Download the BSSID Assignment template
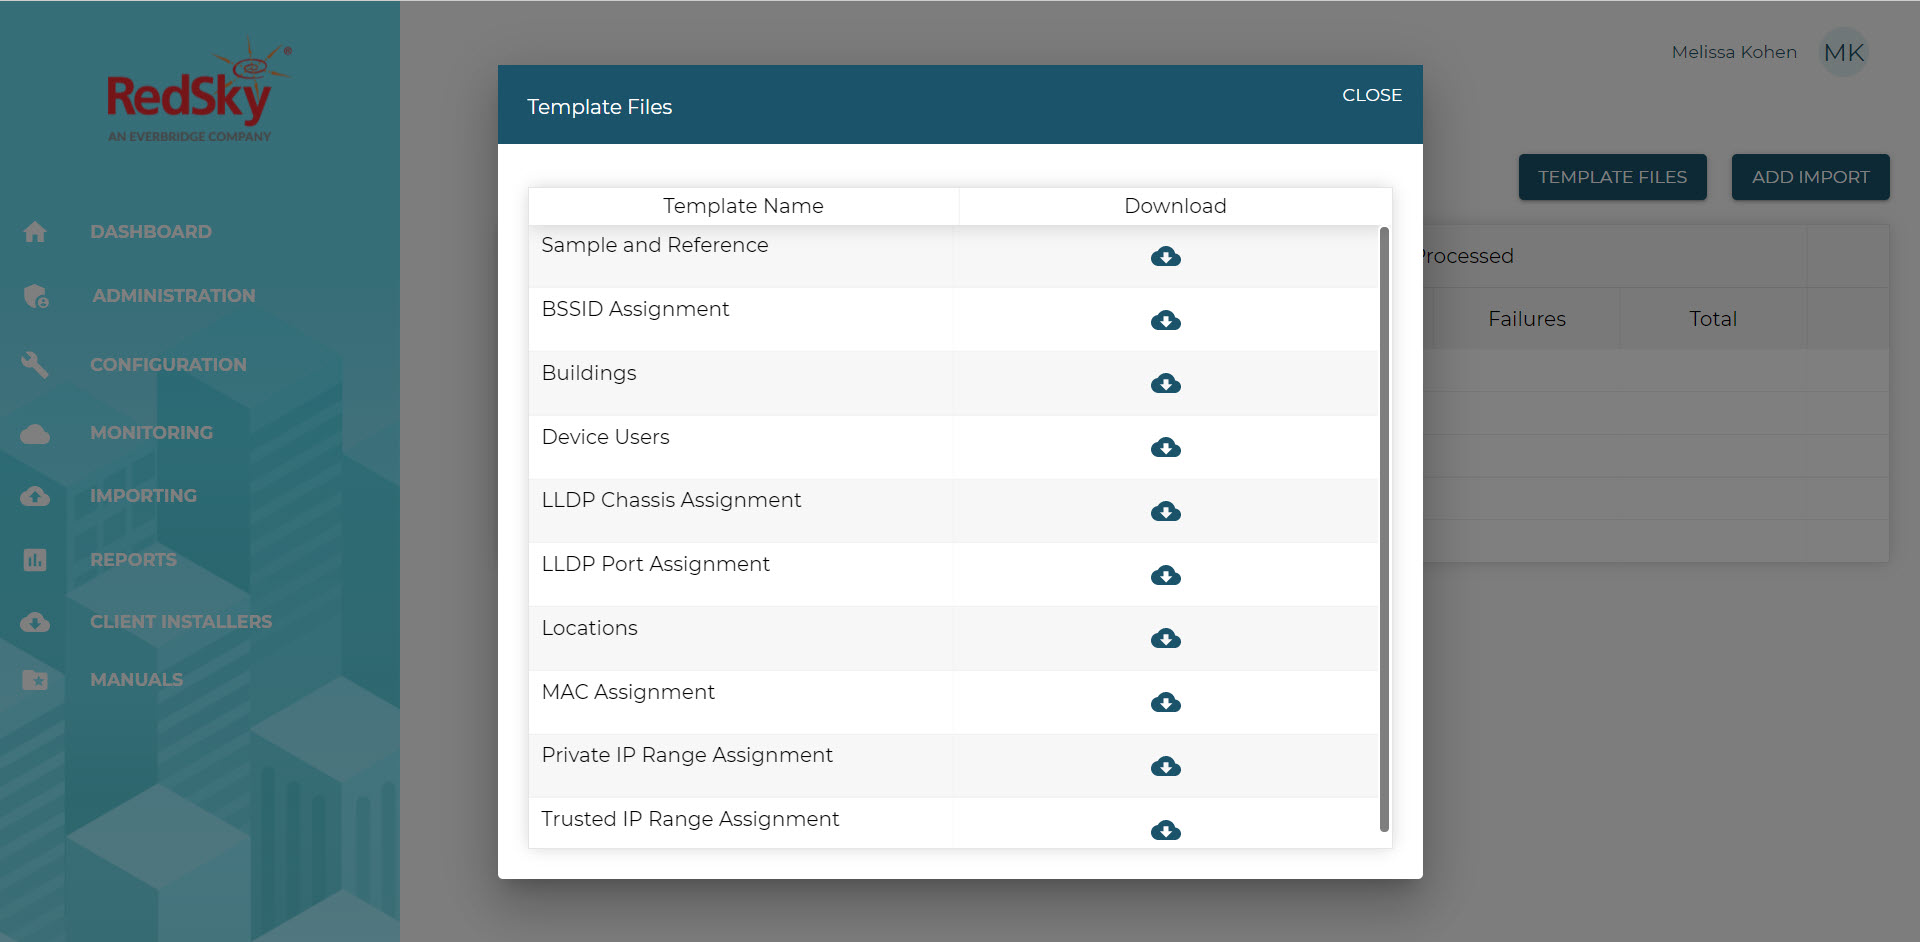 pos(1166,321)
